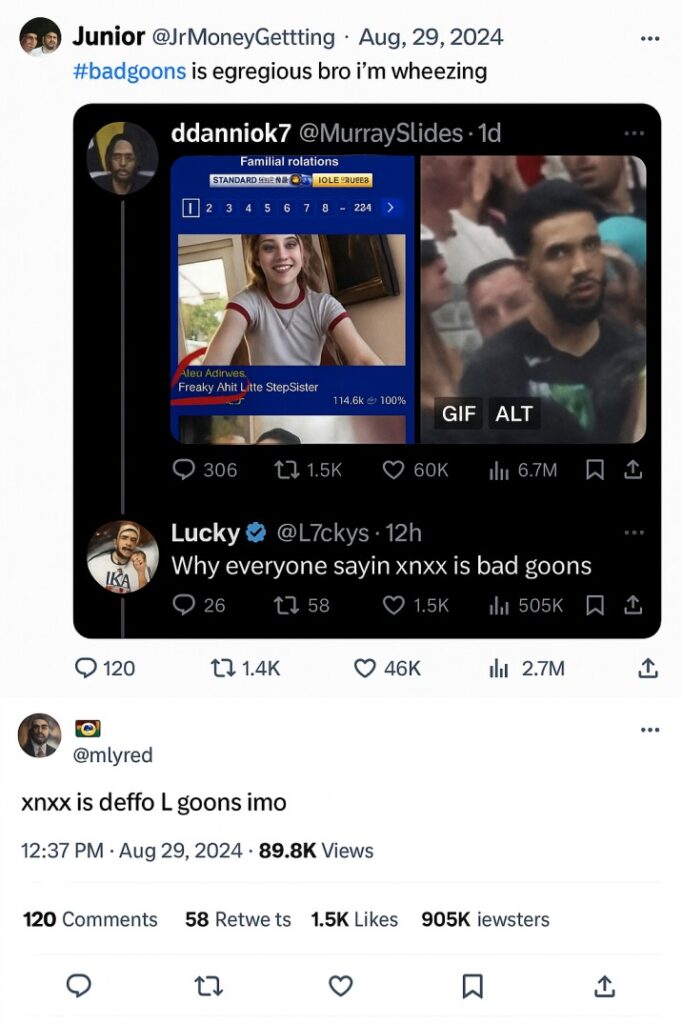Show ALT text on the GIF

click(513, 413)
